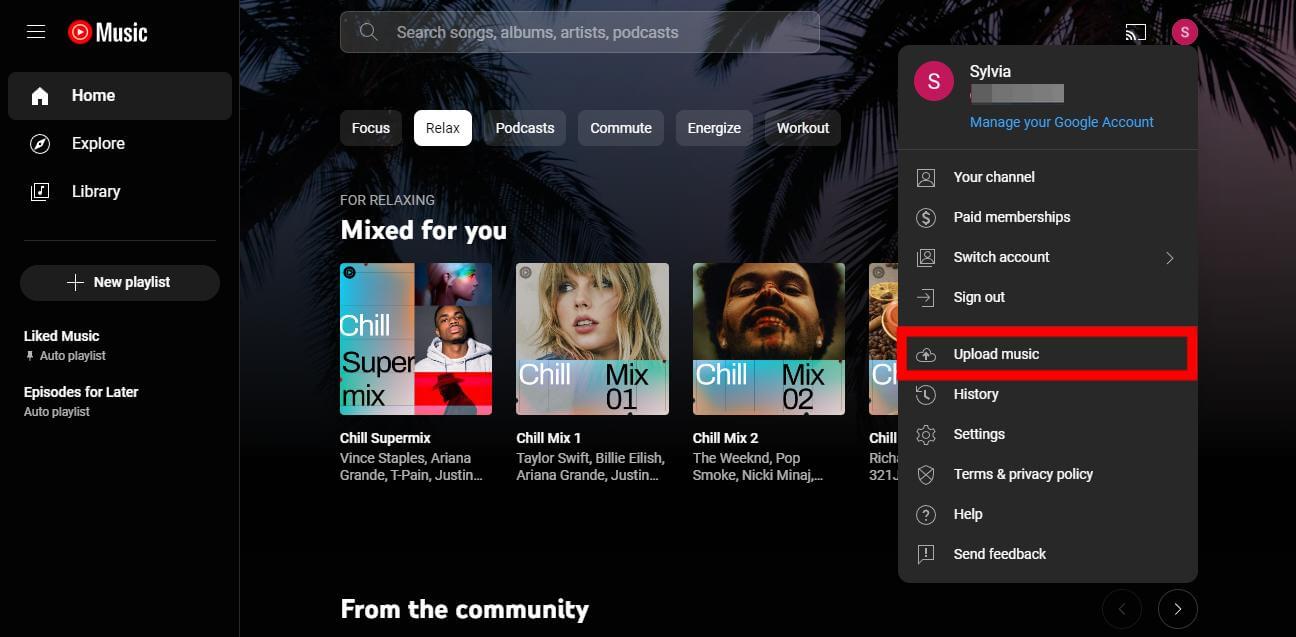The height and width of the screenshot is (637, 1296).
Task: Click the Chill Mix 2 title text
Action: [725, 438]
